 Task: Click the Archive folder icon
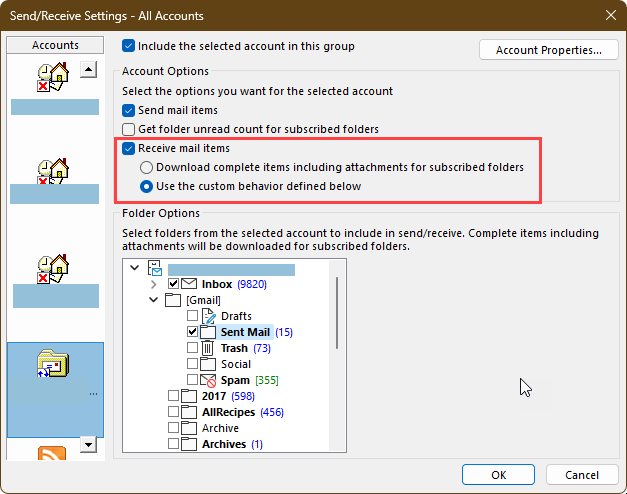(189, 428)
